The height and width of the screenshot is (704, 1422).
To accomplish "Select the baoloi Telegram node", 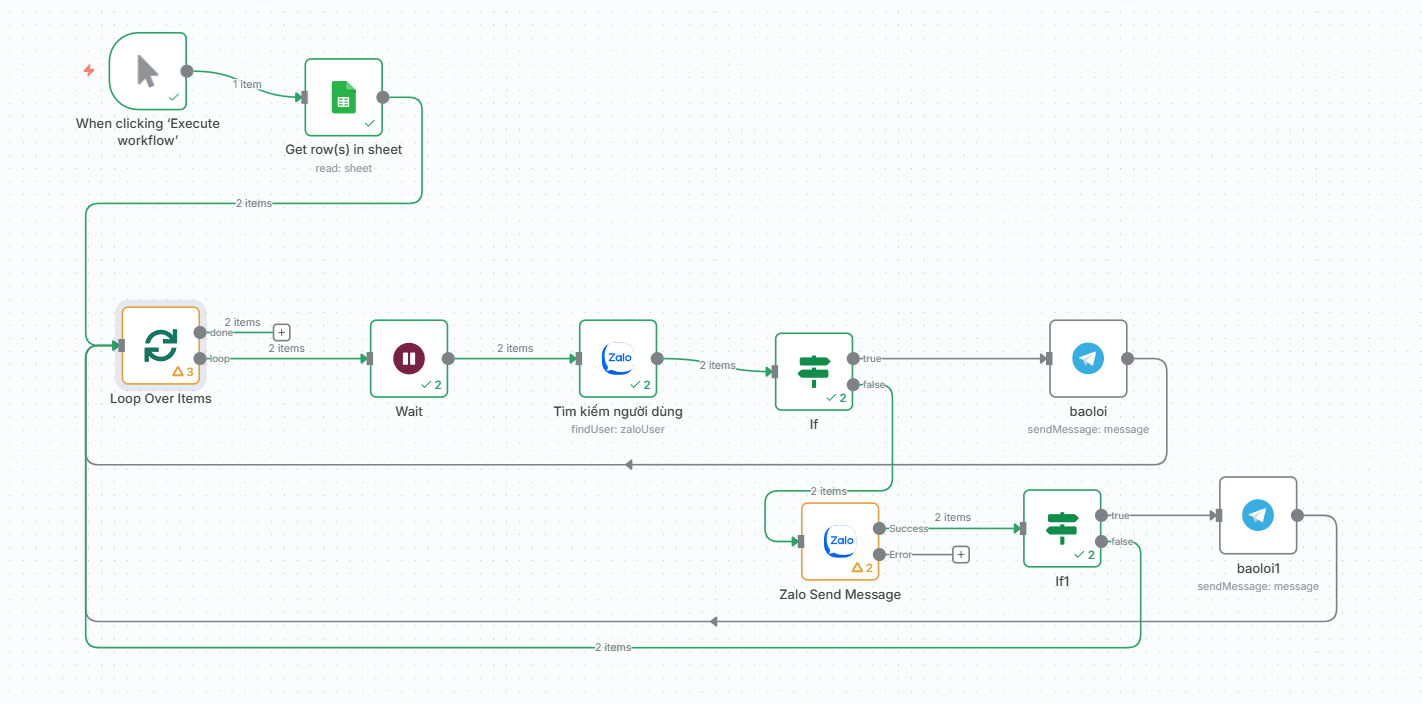I will coord(1088,358).
